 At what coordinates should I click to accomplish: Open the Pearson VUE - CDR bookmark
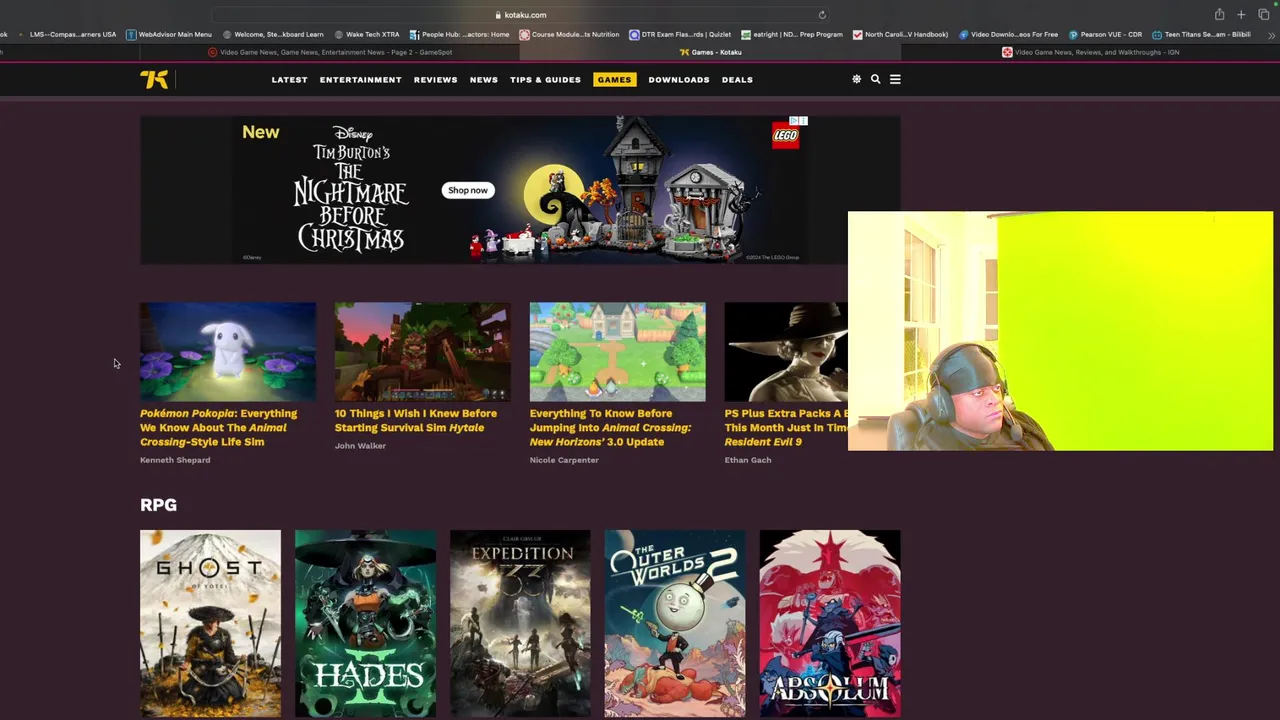[1105, 34]
